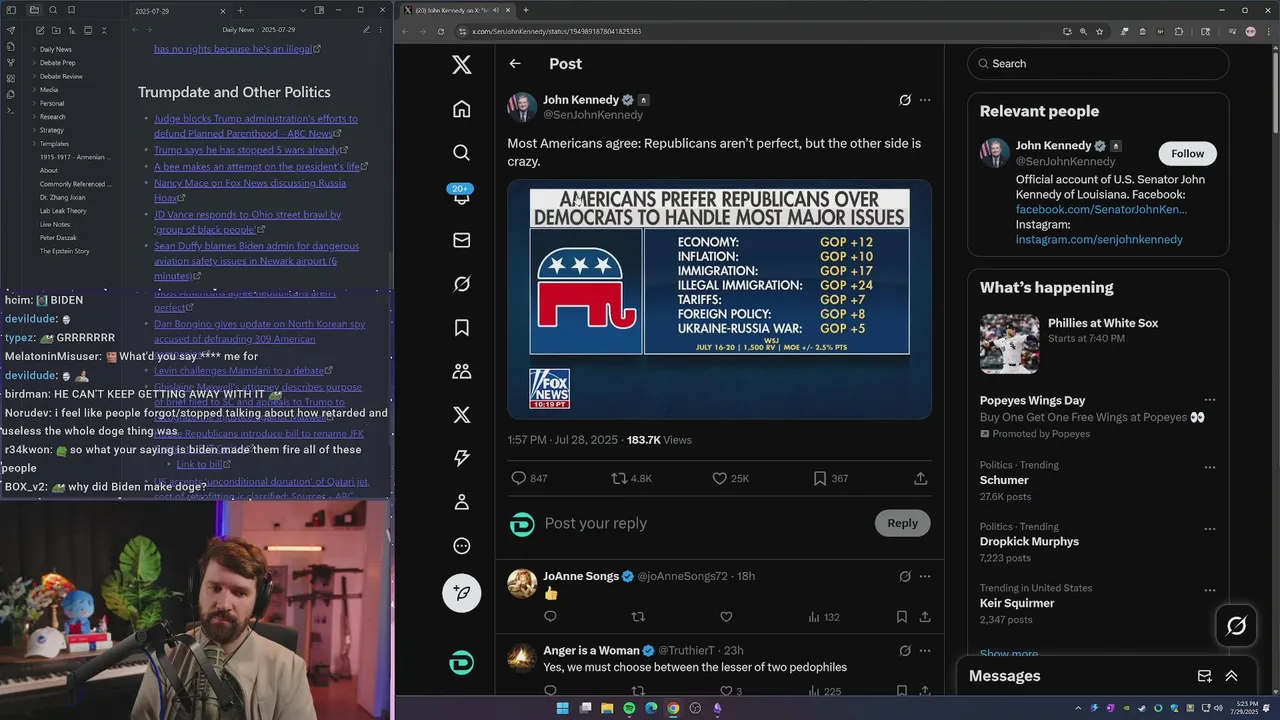Open the facebook.com/SenatorJohnKen... link

click(1101, 209)
